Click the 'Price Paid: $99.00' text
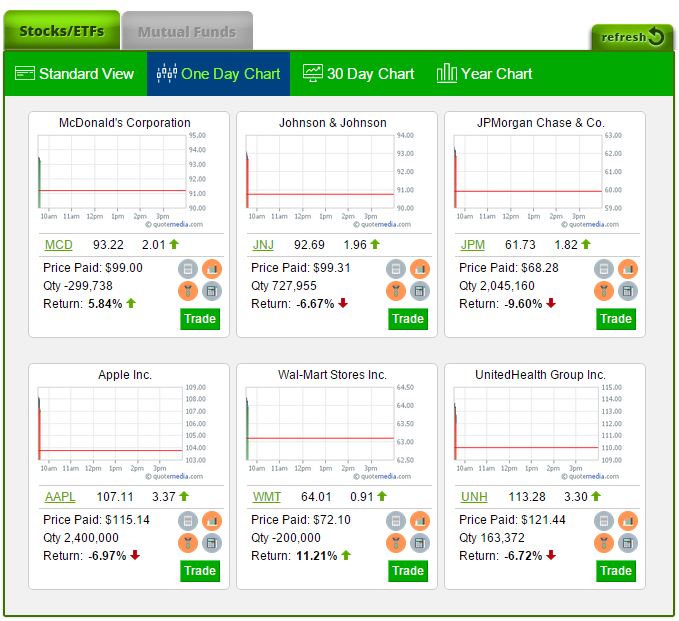 (x=93, y=268)
